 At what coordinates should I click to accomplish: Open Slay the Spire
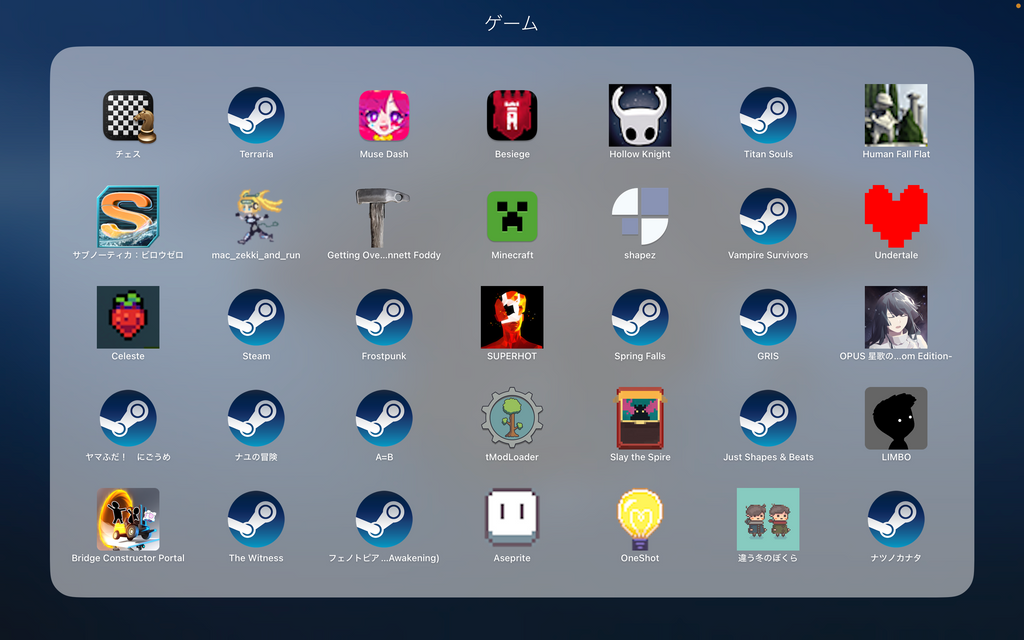(x=640, y=418)
